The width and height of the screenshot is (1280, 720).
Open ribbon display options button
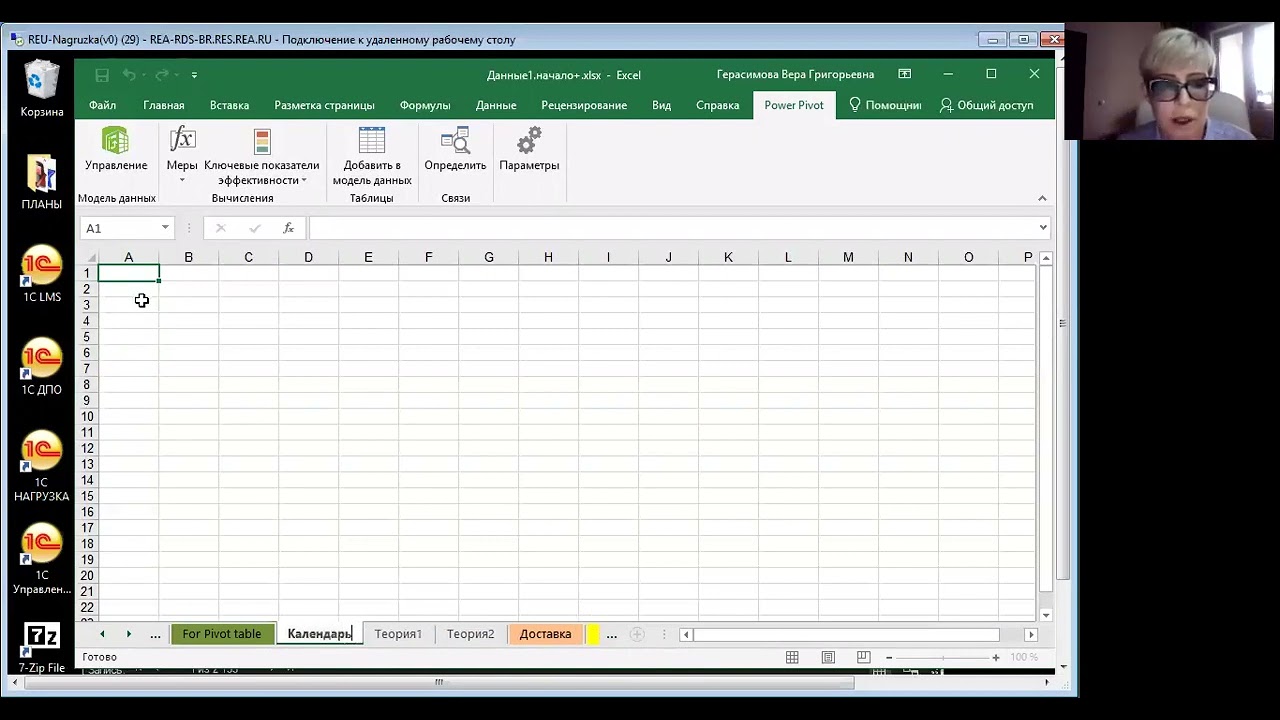pos(904,74)
